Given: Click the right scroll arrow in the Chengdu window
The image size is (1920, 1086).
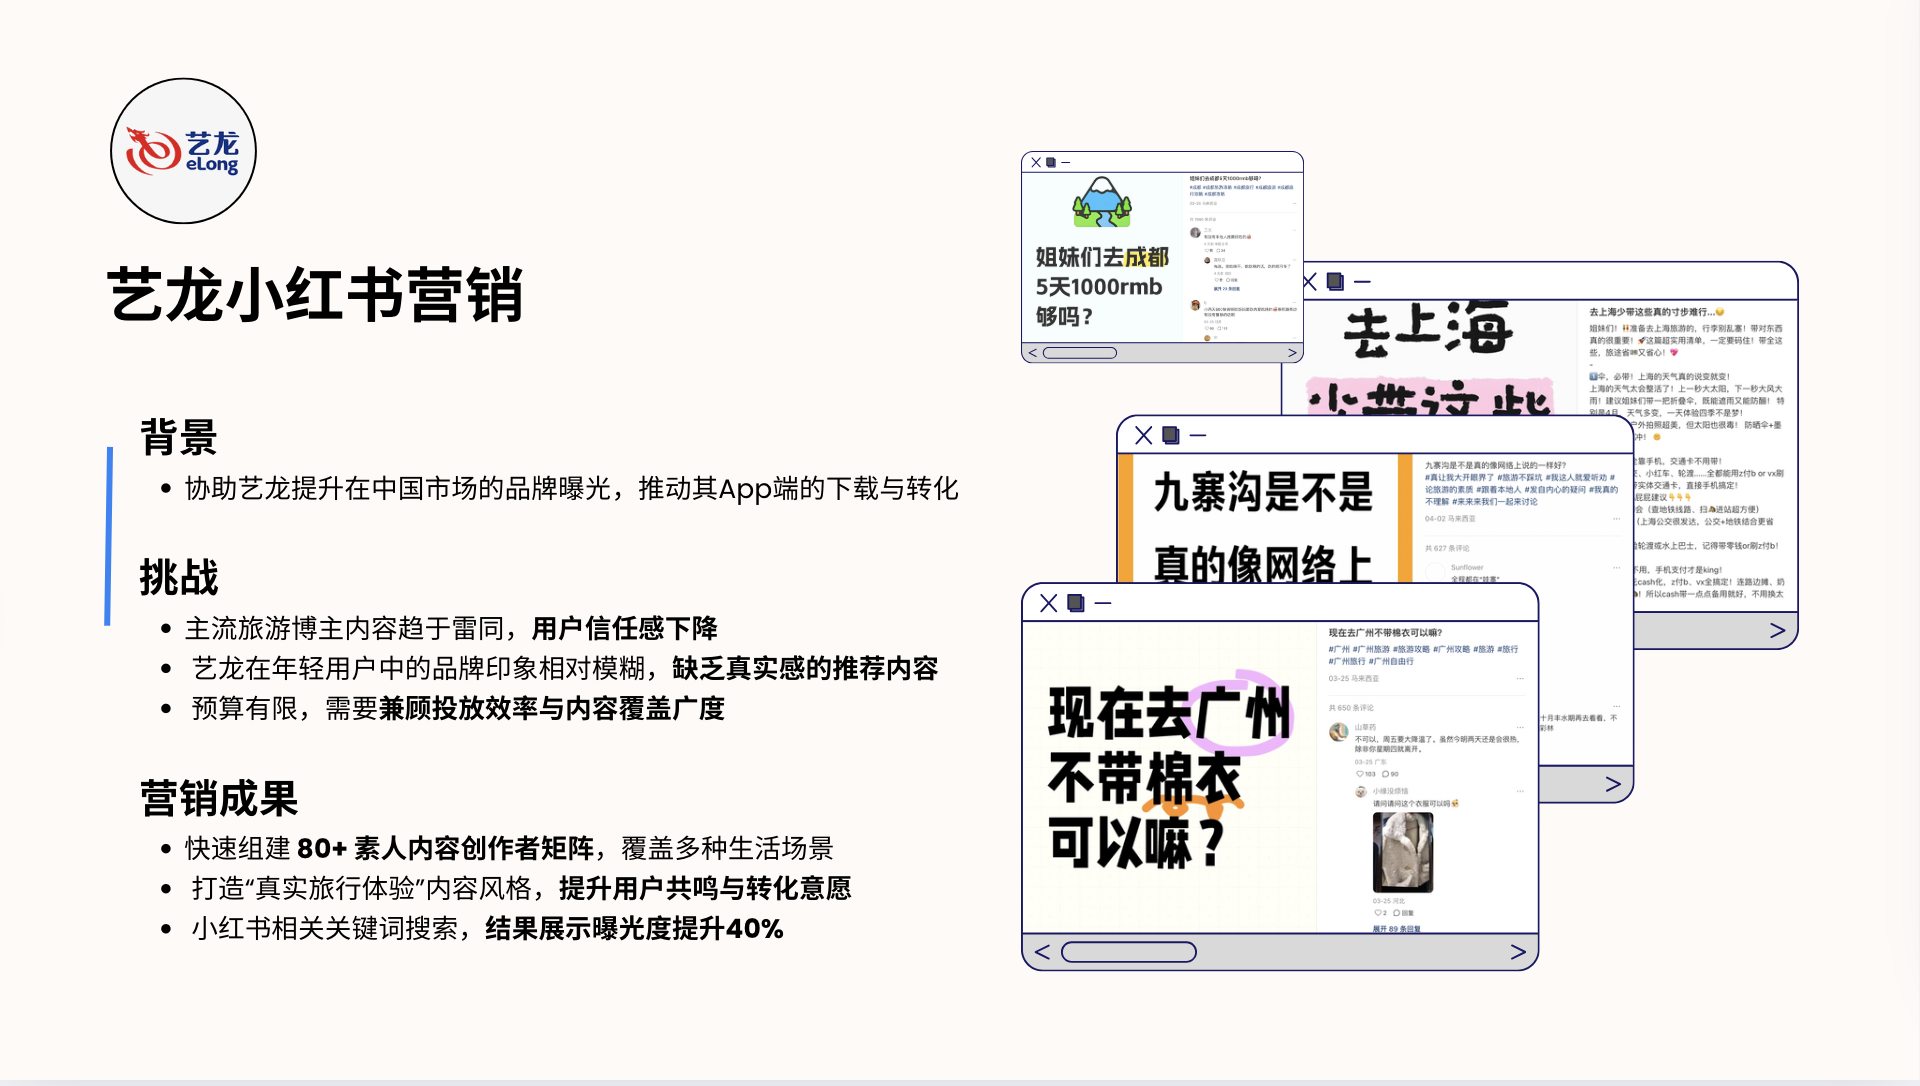Looking at the screenshot, I should click(1292, 353).
